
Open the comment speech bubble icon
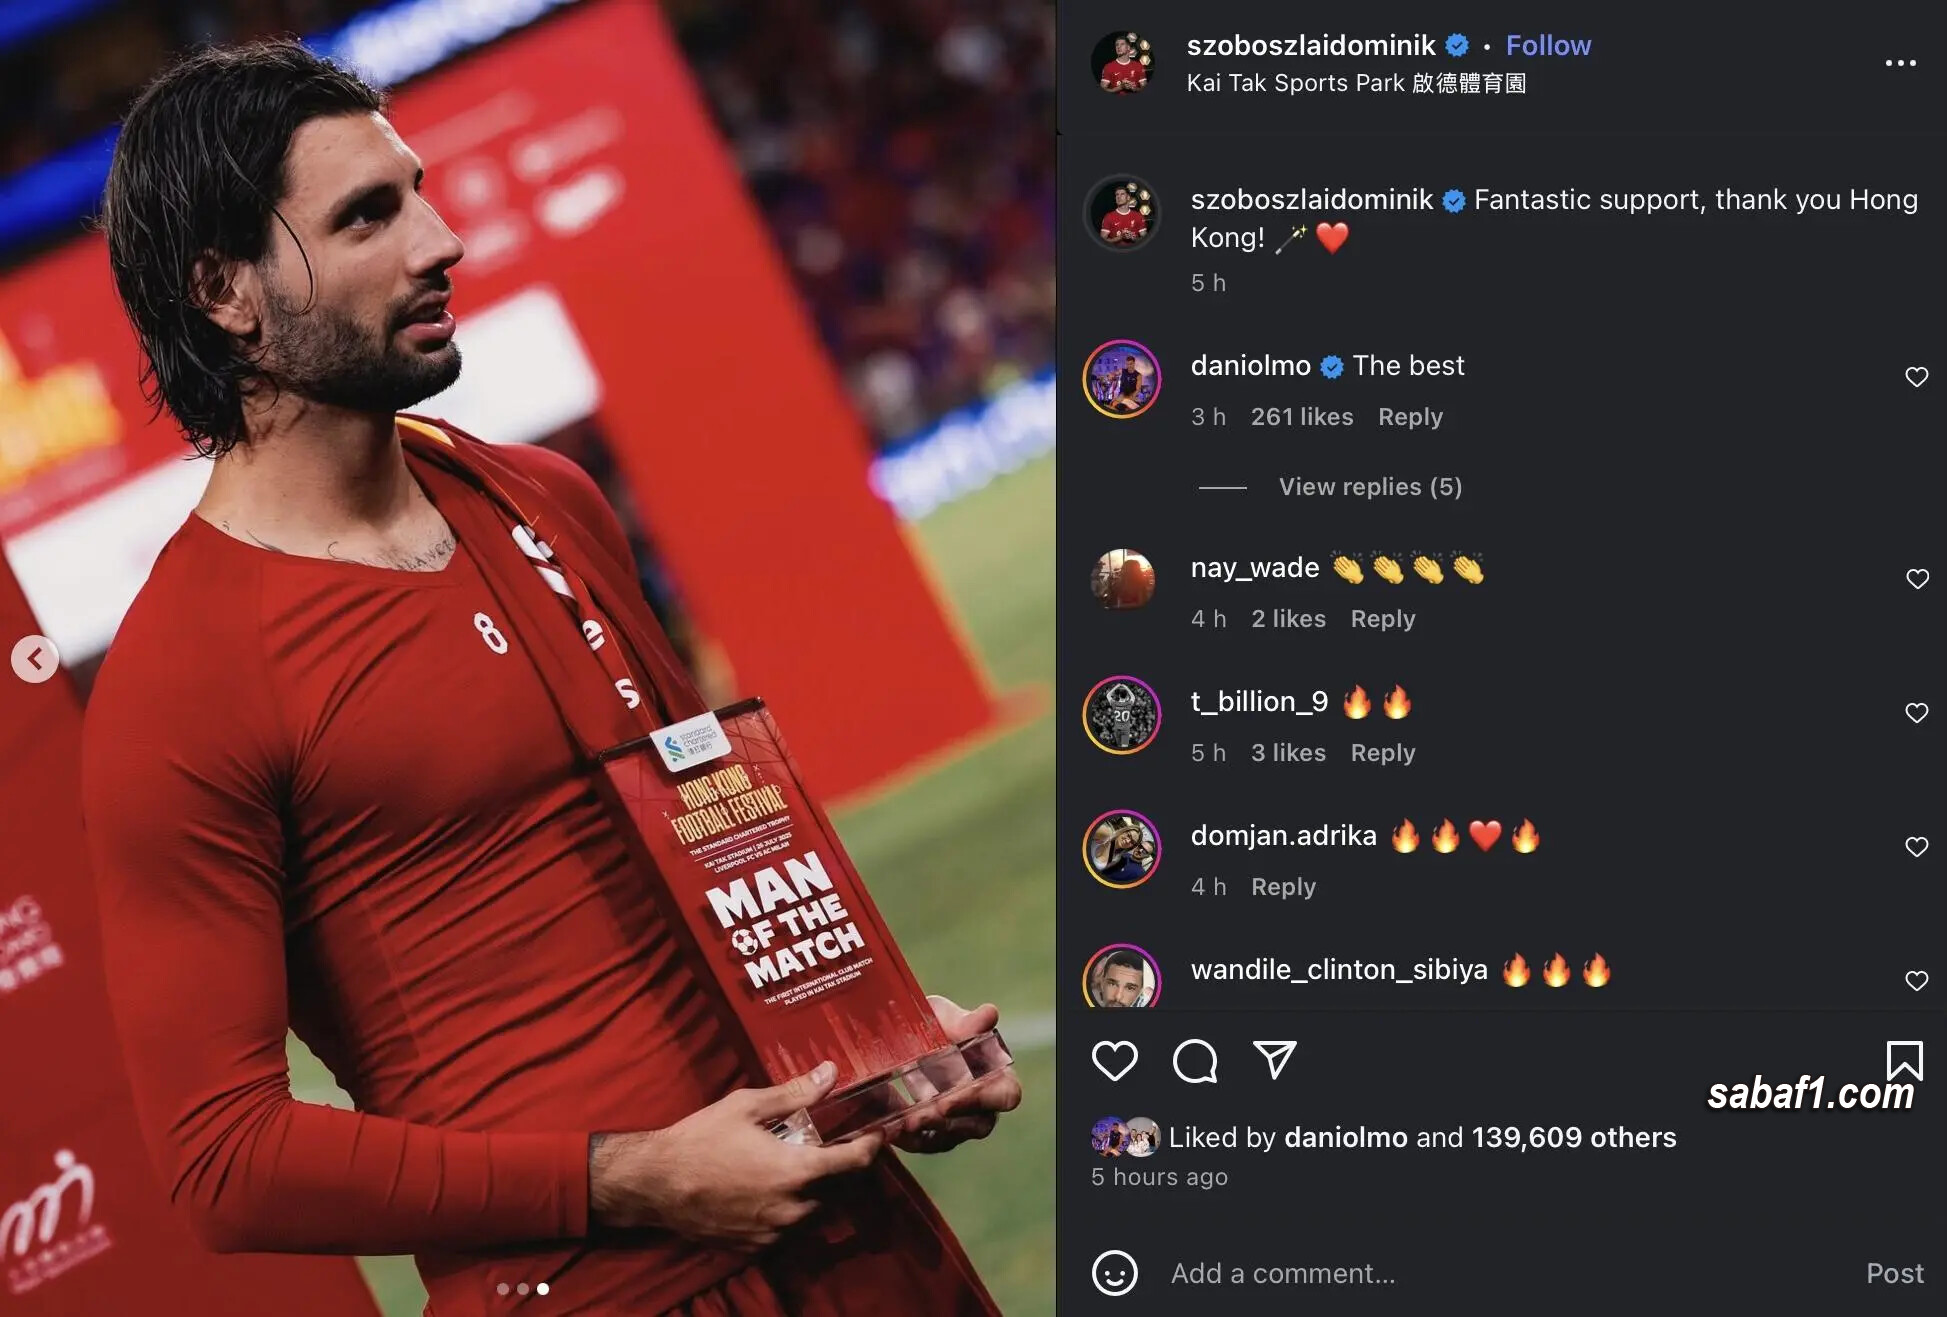coord(1195,1060)
